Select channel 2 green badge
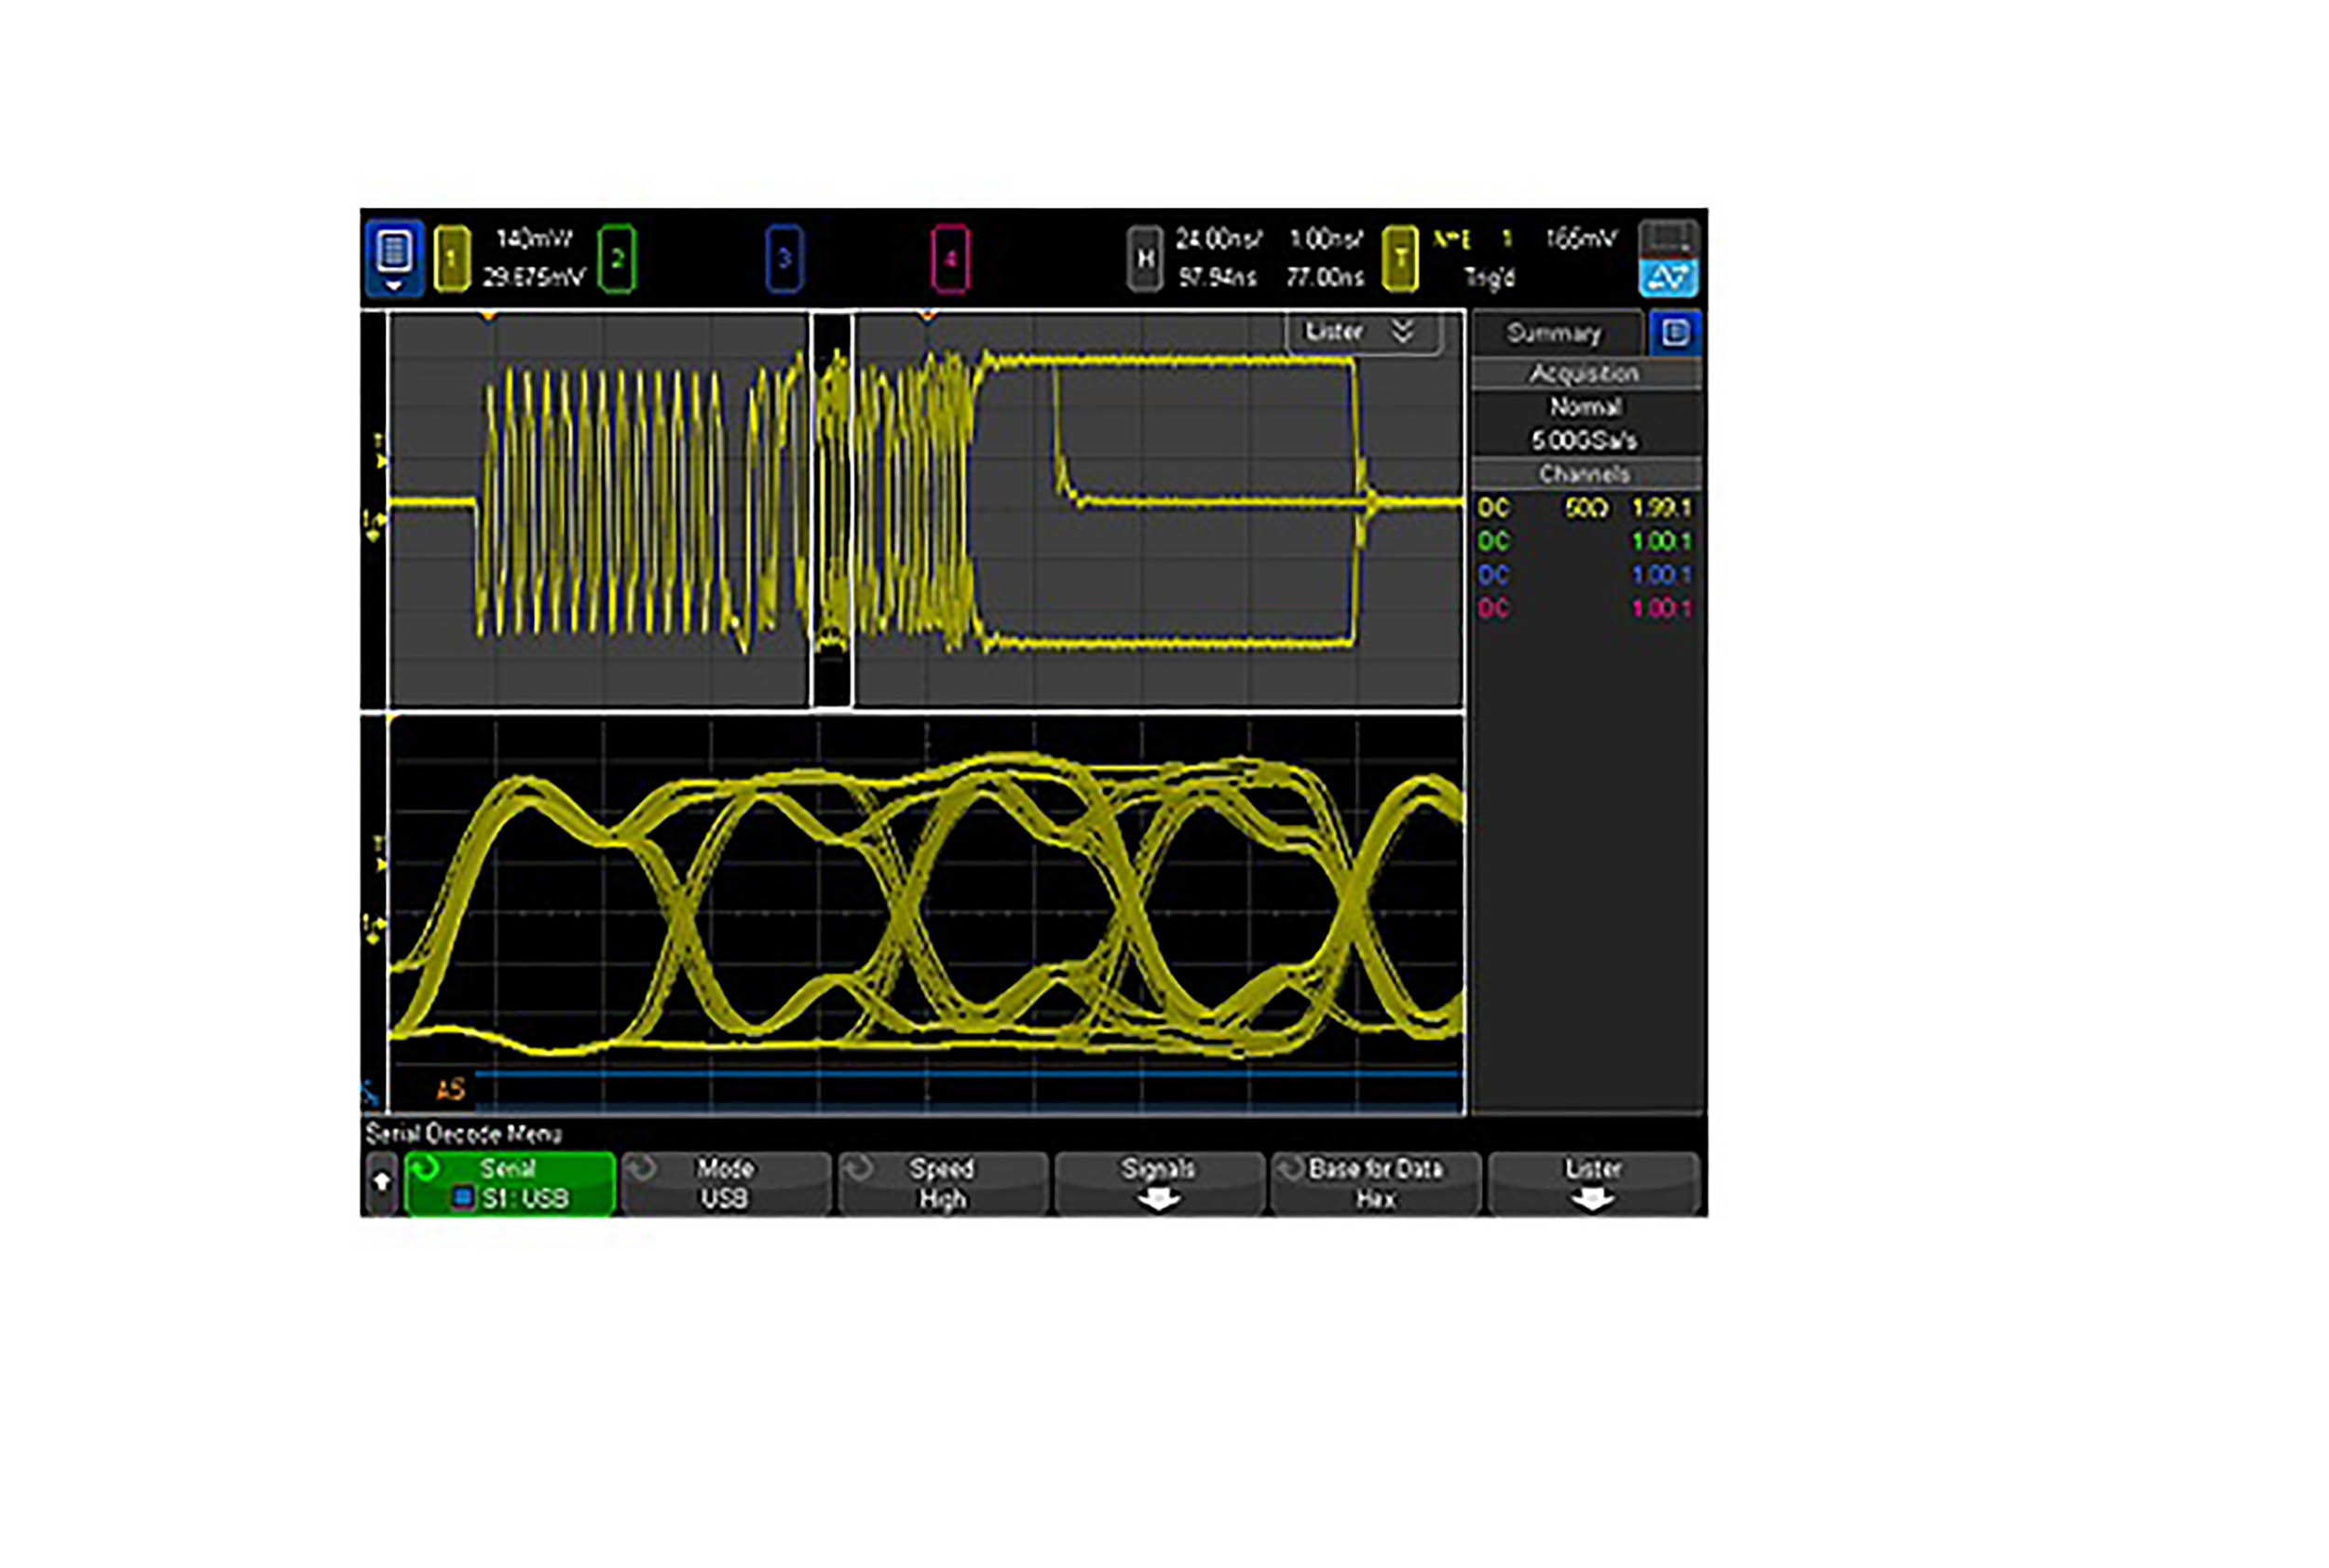The height and width of the screenshot is (1568, 2329). (616, 259)
